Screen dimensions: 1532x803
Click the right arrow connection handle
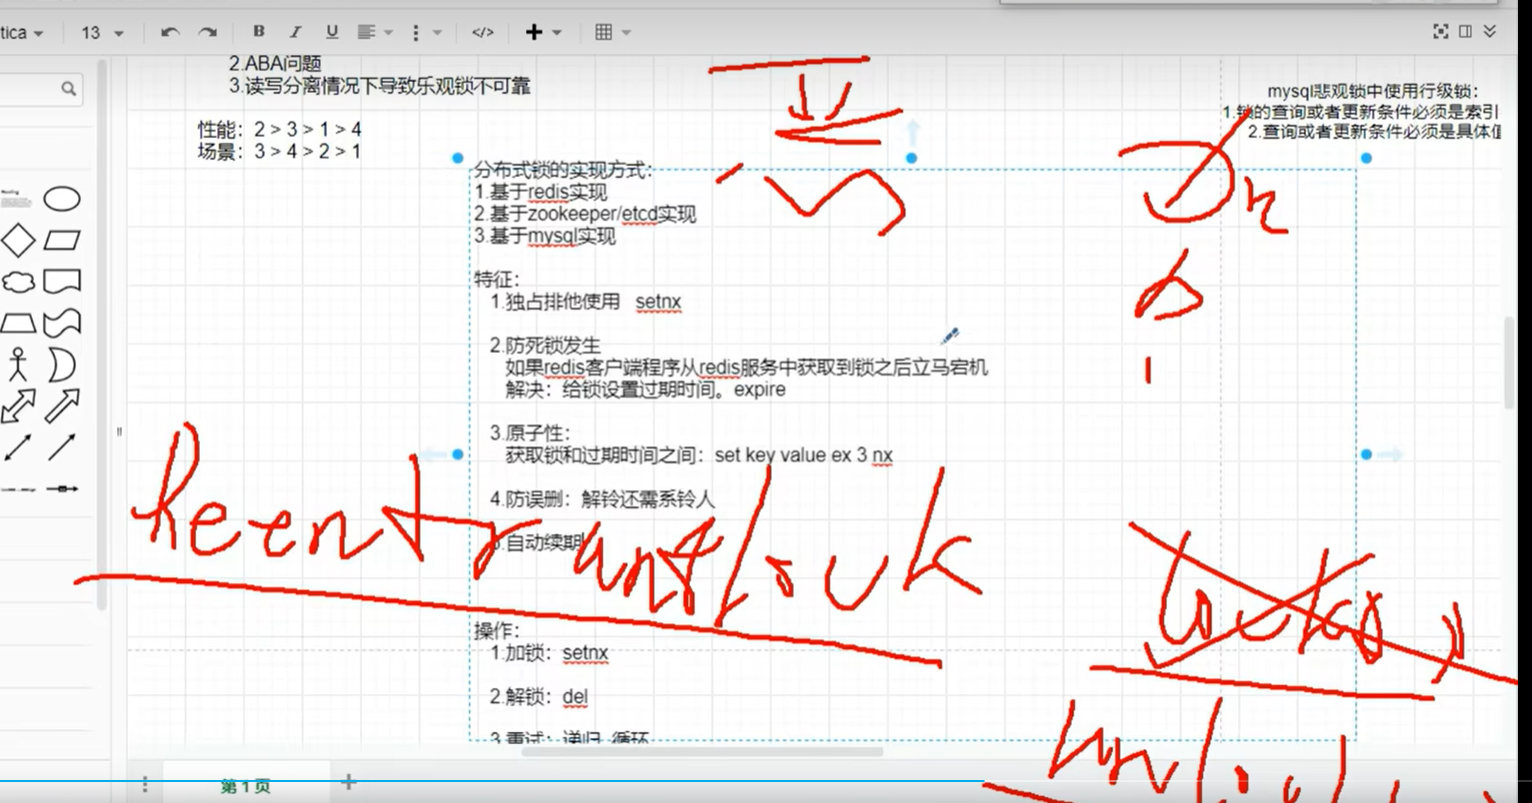[x=1390, y=454]
